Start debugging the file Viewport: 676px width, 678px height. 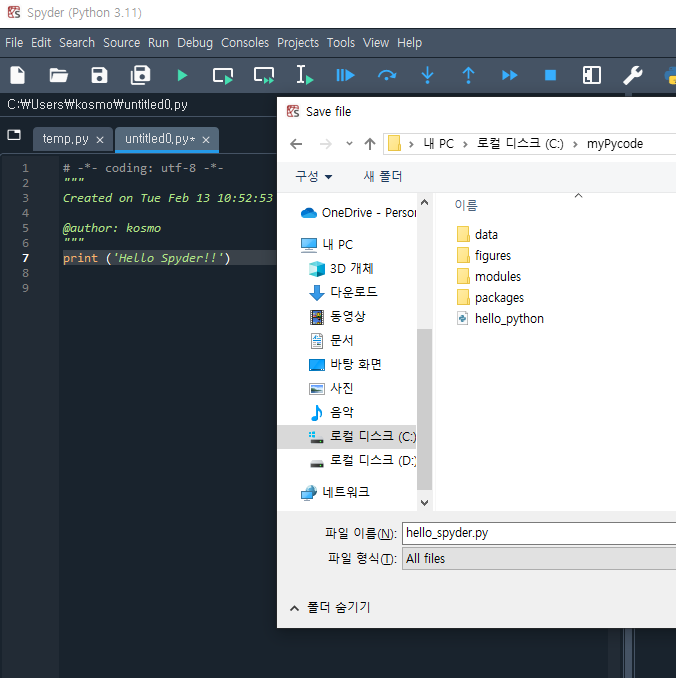(345, 76)
